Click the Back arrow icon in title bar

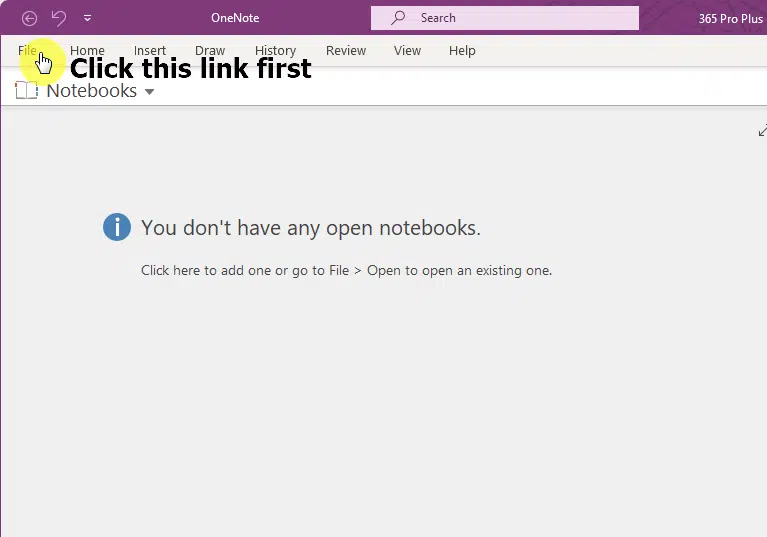point(29,19)
